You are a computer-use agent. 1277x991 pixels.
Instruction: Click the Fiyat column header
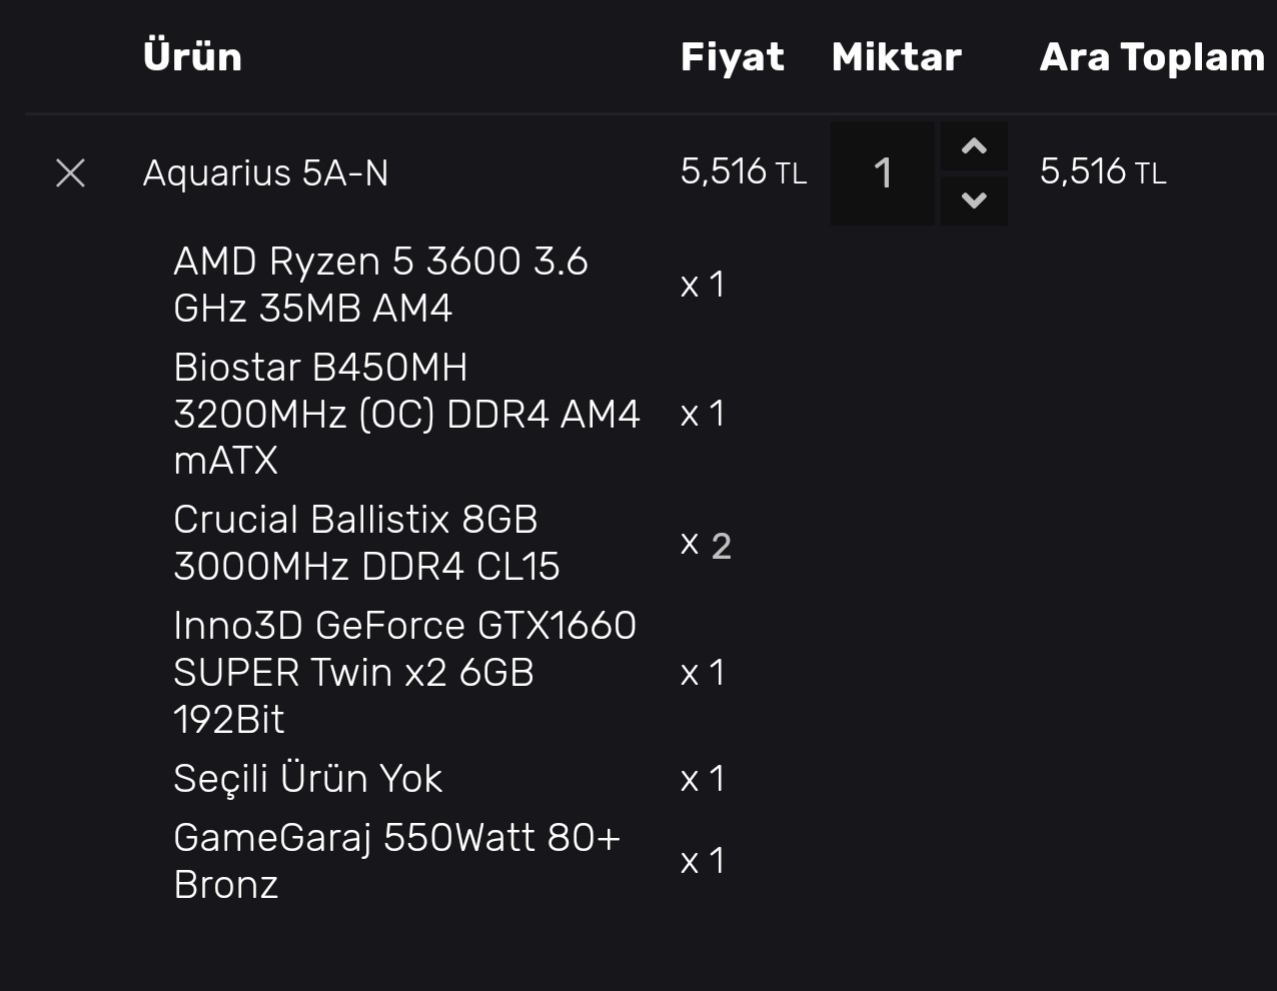[x=732, y=57]
